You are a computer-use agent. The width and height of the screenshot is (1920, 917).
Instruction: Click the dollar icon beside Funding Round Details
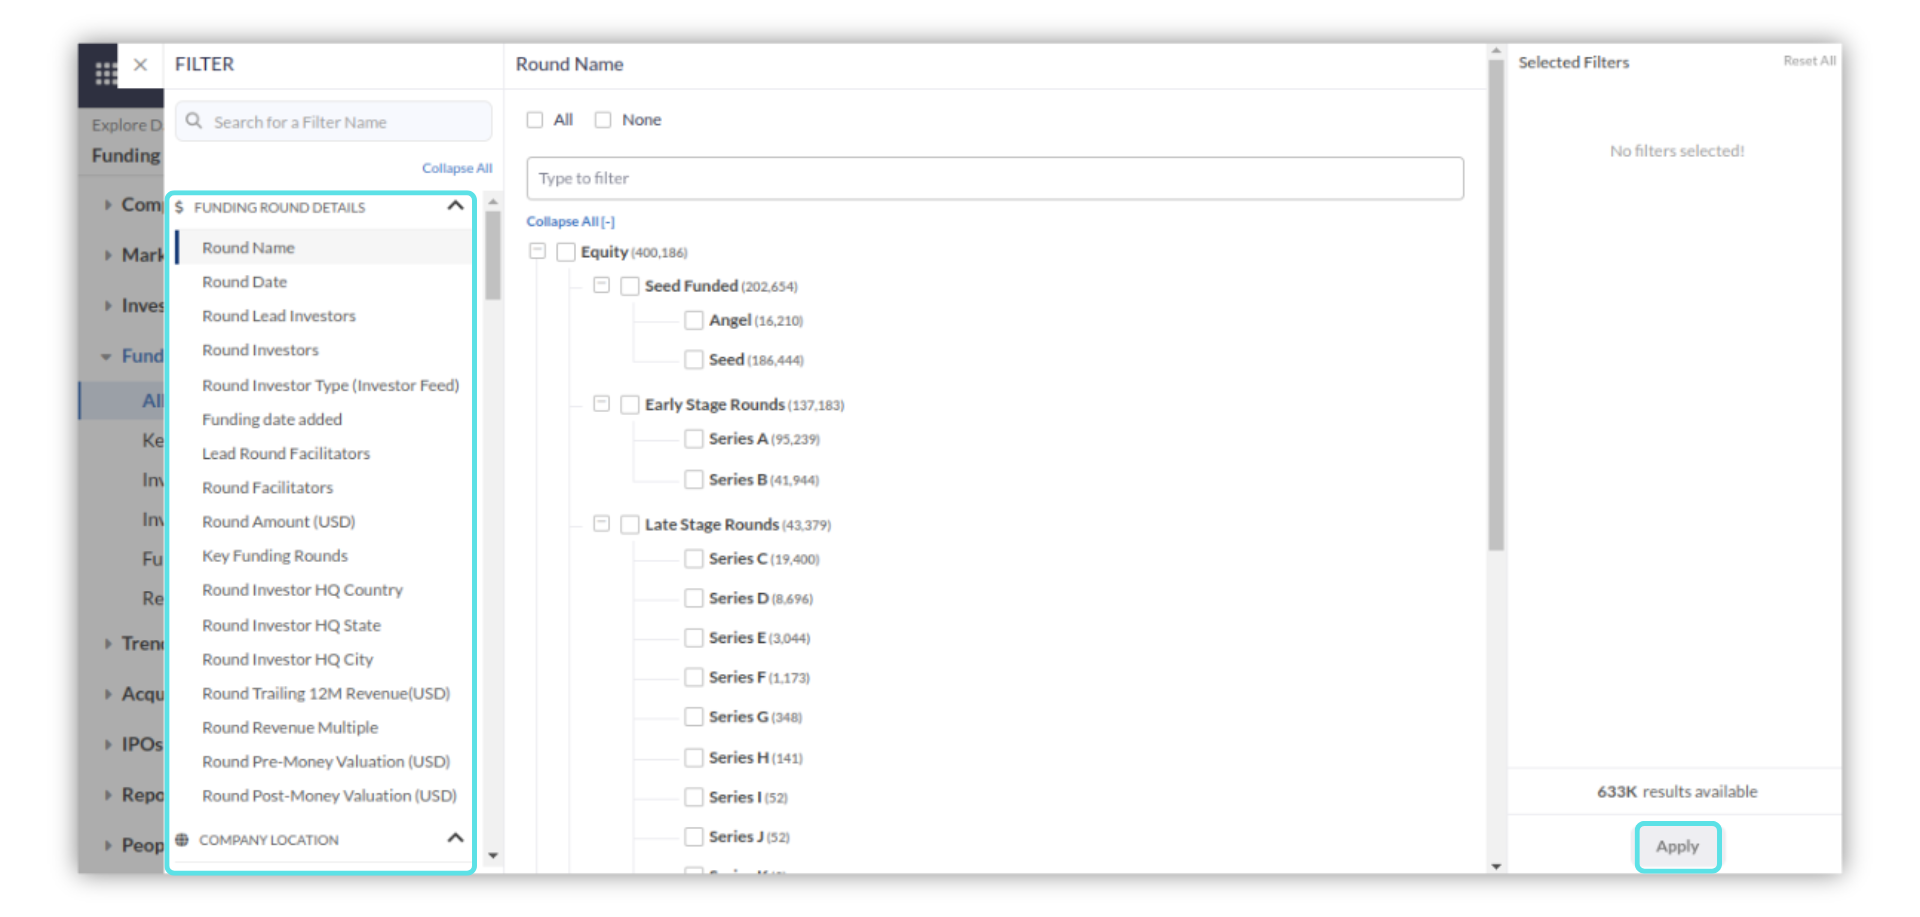(x=179, y=207)
